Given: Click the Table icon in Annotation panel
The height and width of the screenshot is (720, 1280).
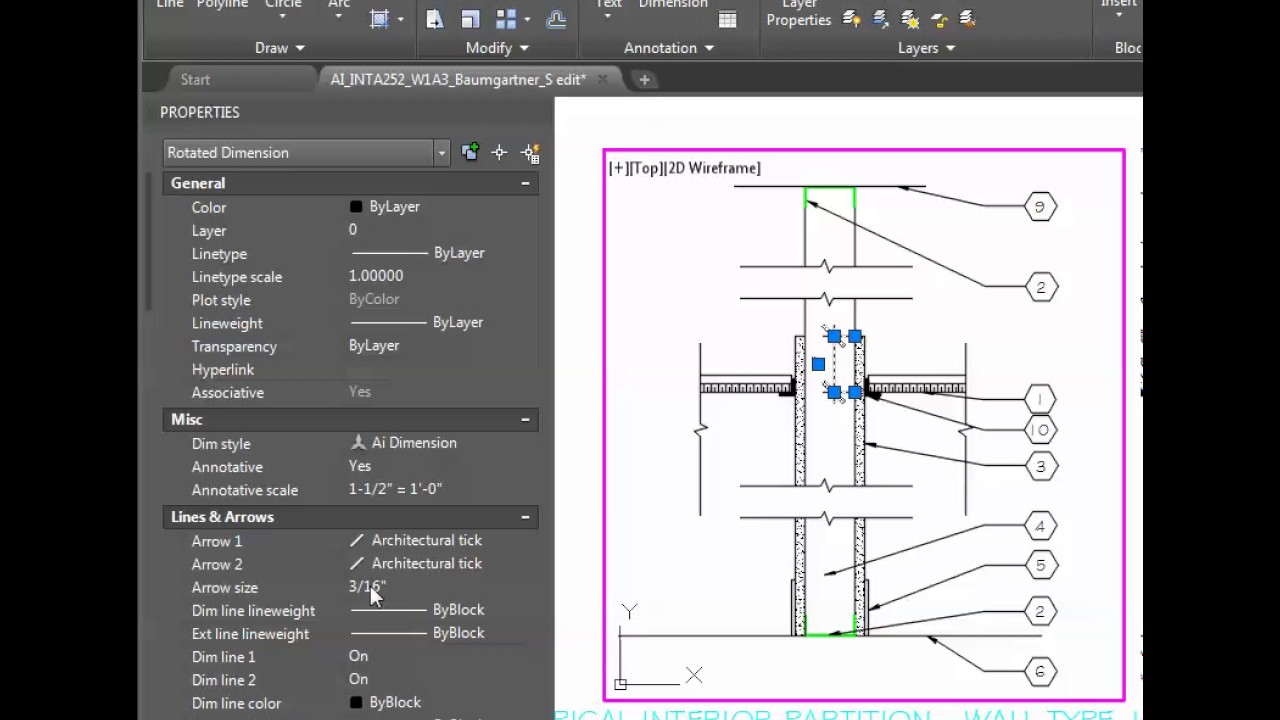Looking at the screenshot, I should click(727, 19).
